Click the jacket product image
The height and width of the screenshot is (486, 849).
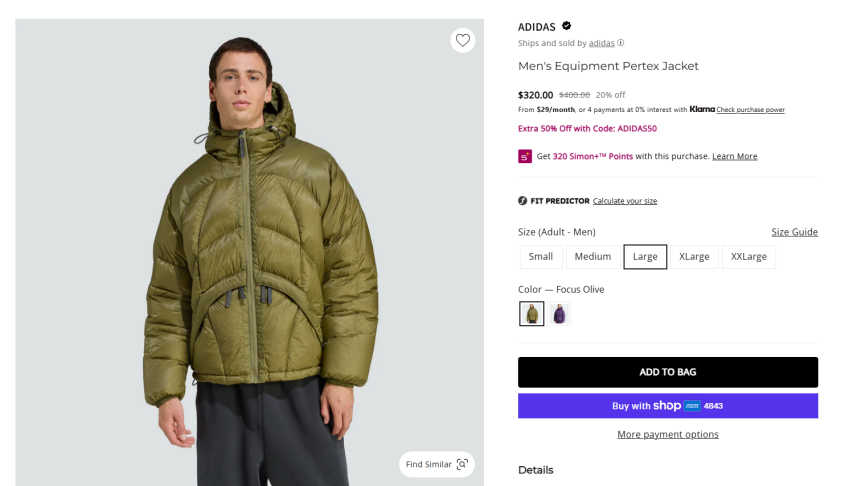click(250, 250)
